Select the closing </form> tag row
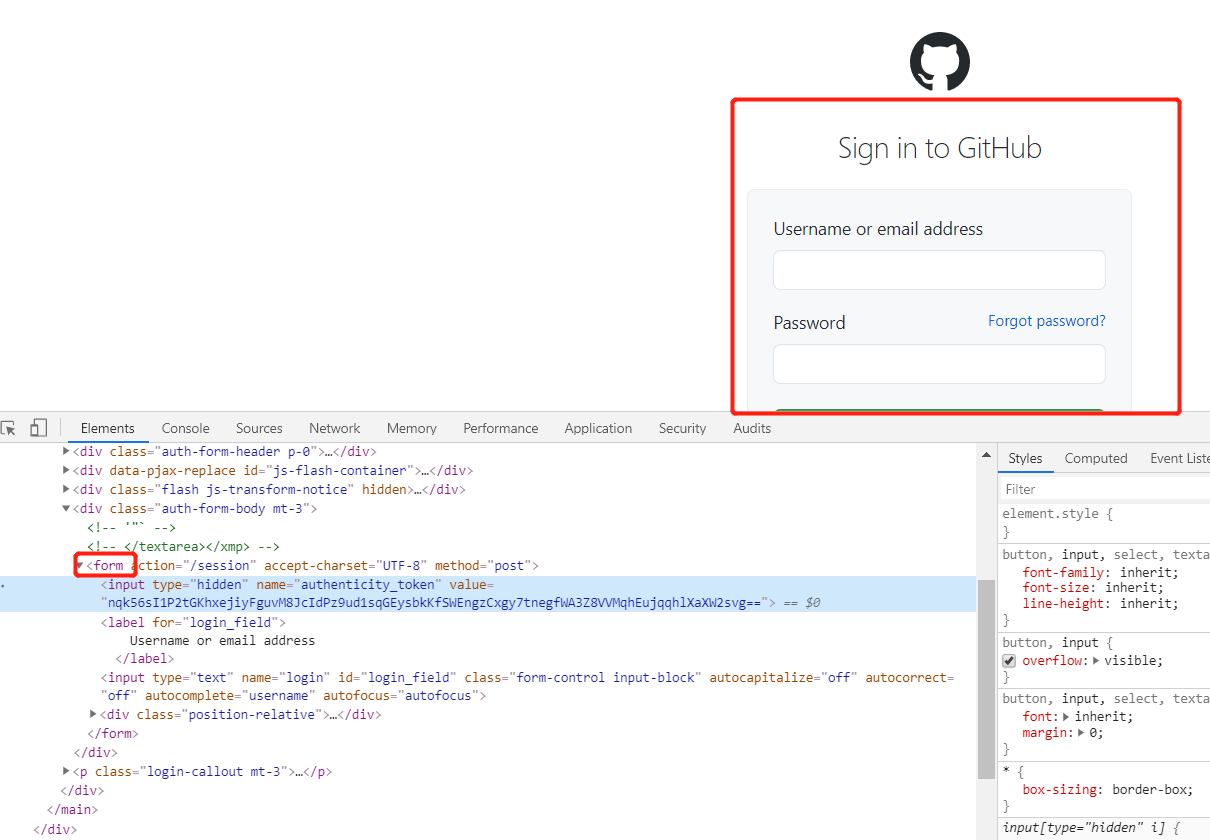This screenshot has width=1210, height=840. click(112, 733)
